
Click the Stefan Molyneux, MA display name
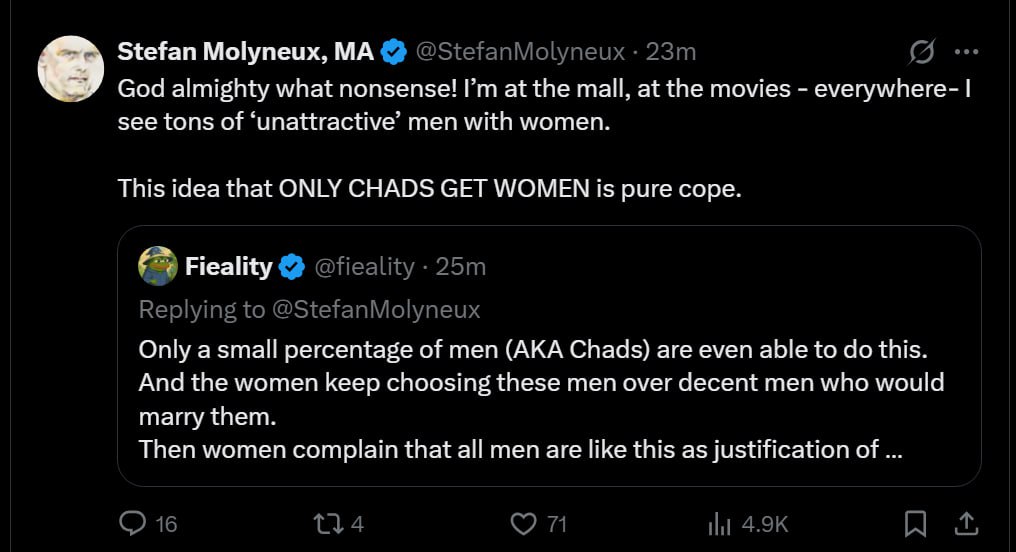pos(246,51)
